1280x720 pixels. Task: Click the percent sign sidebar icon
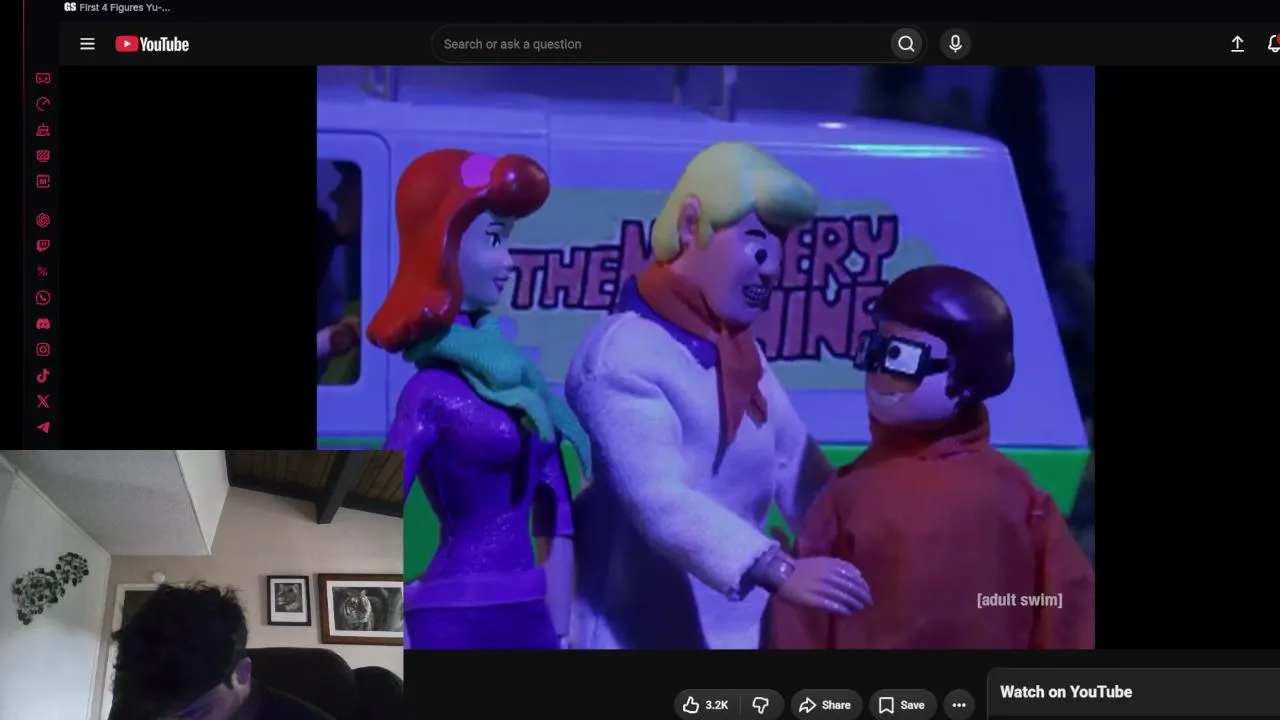[43, 272]
